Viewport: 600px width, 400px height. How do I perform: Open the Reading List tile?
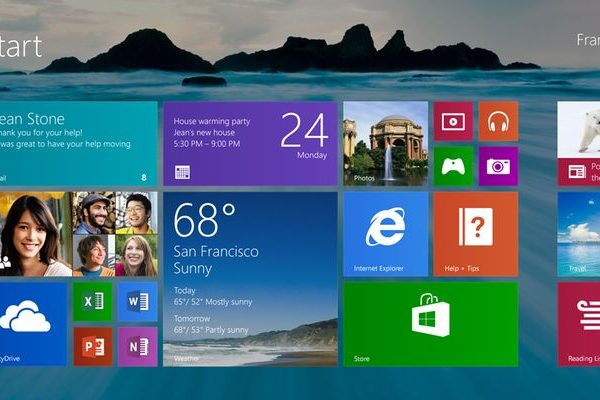pyautogui.click(x=578, y=323)
